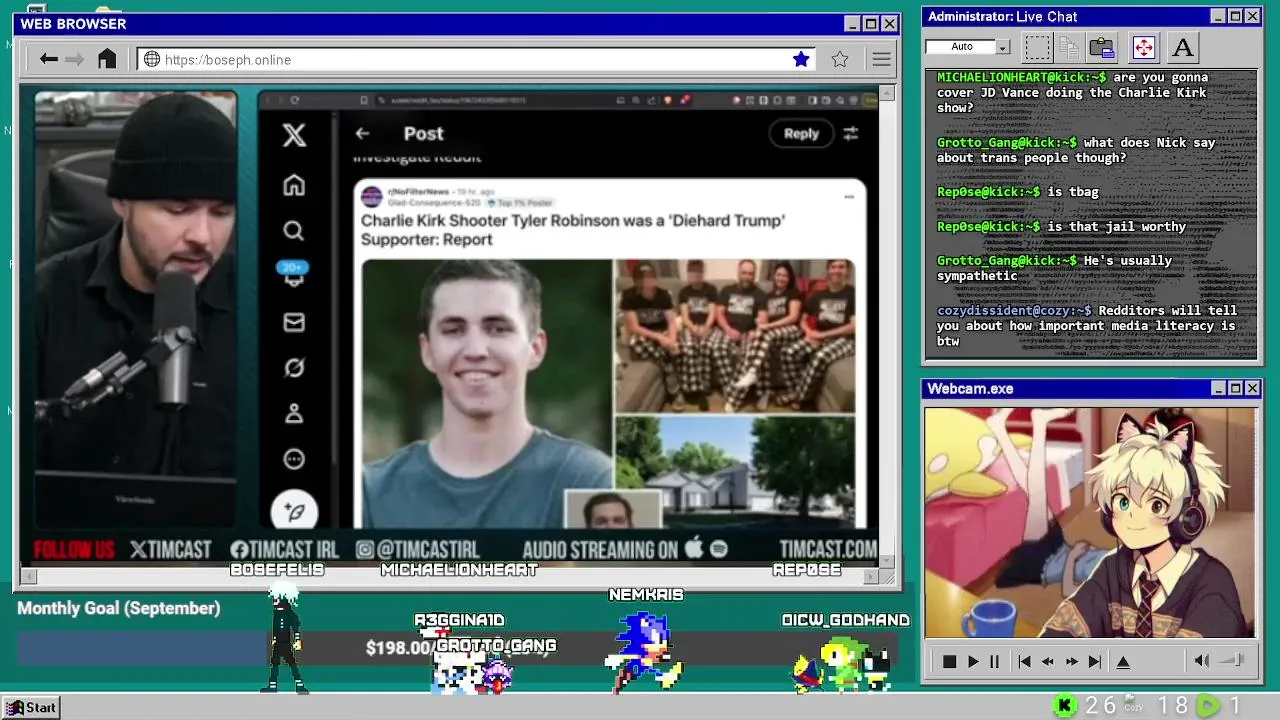
Task: Open the browser home page
Action: [x=107, y=59]
